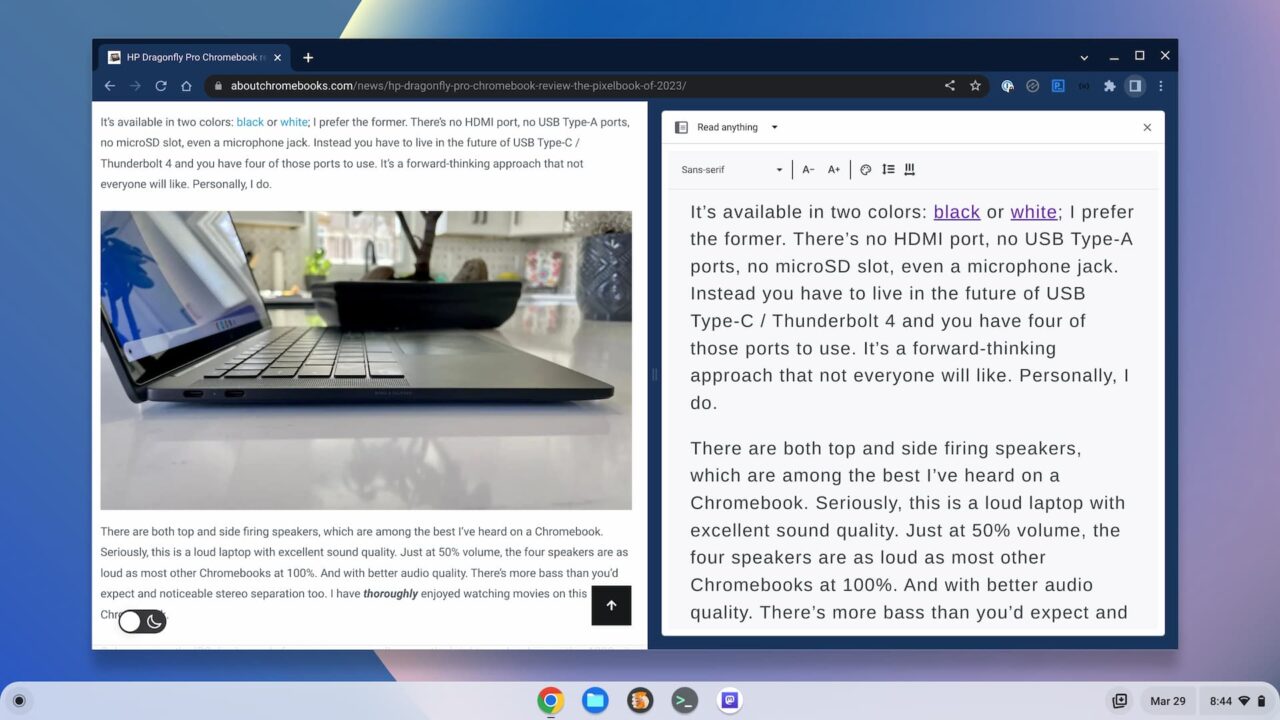Open the 1Password extension icon
This screenshot has width=1280, height=720.
click(x=1008, y=86)
